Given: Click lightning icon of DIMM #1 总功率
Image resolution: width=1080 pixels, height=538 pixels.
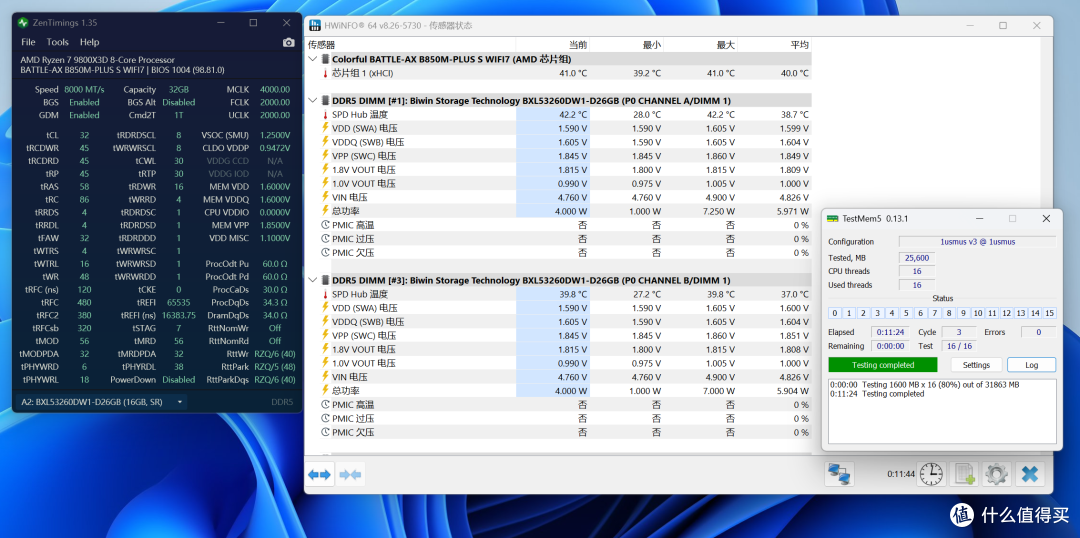Looking at the screenshot, I should pyautogui.click(x=325, y=211).
